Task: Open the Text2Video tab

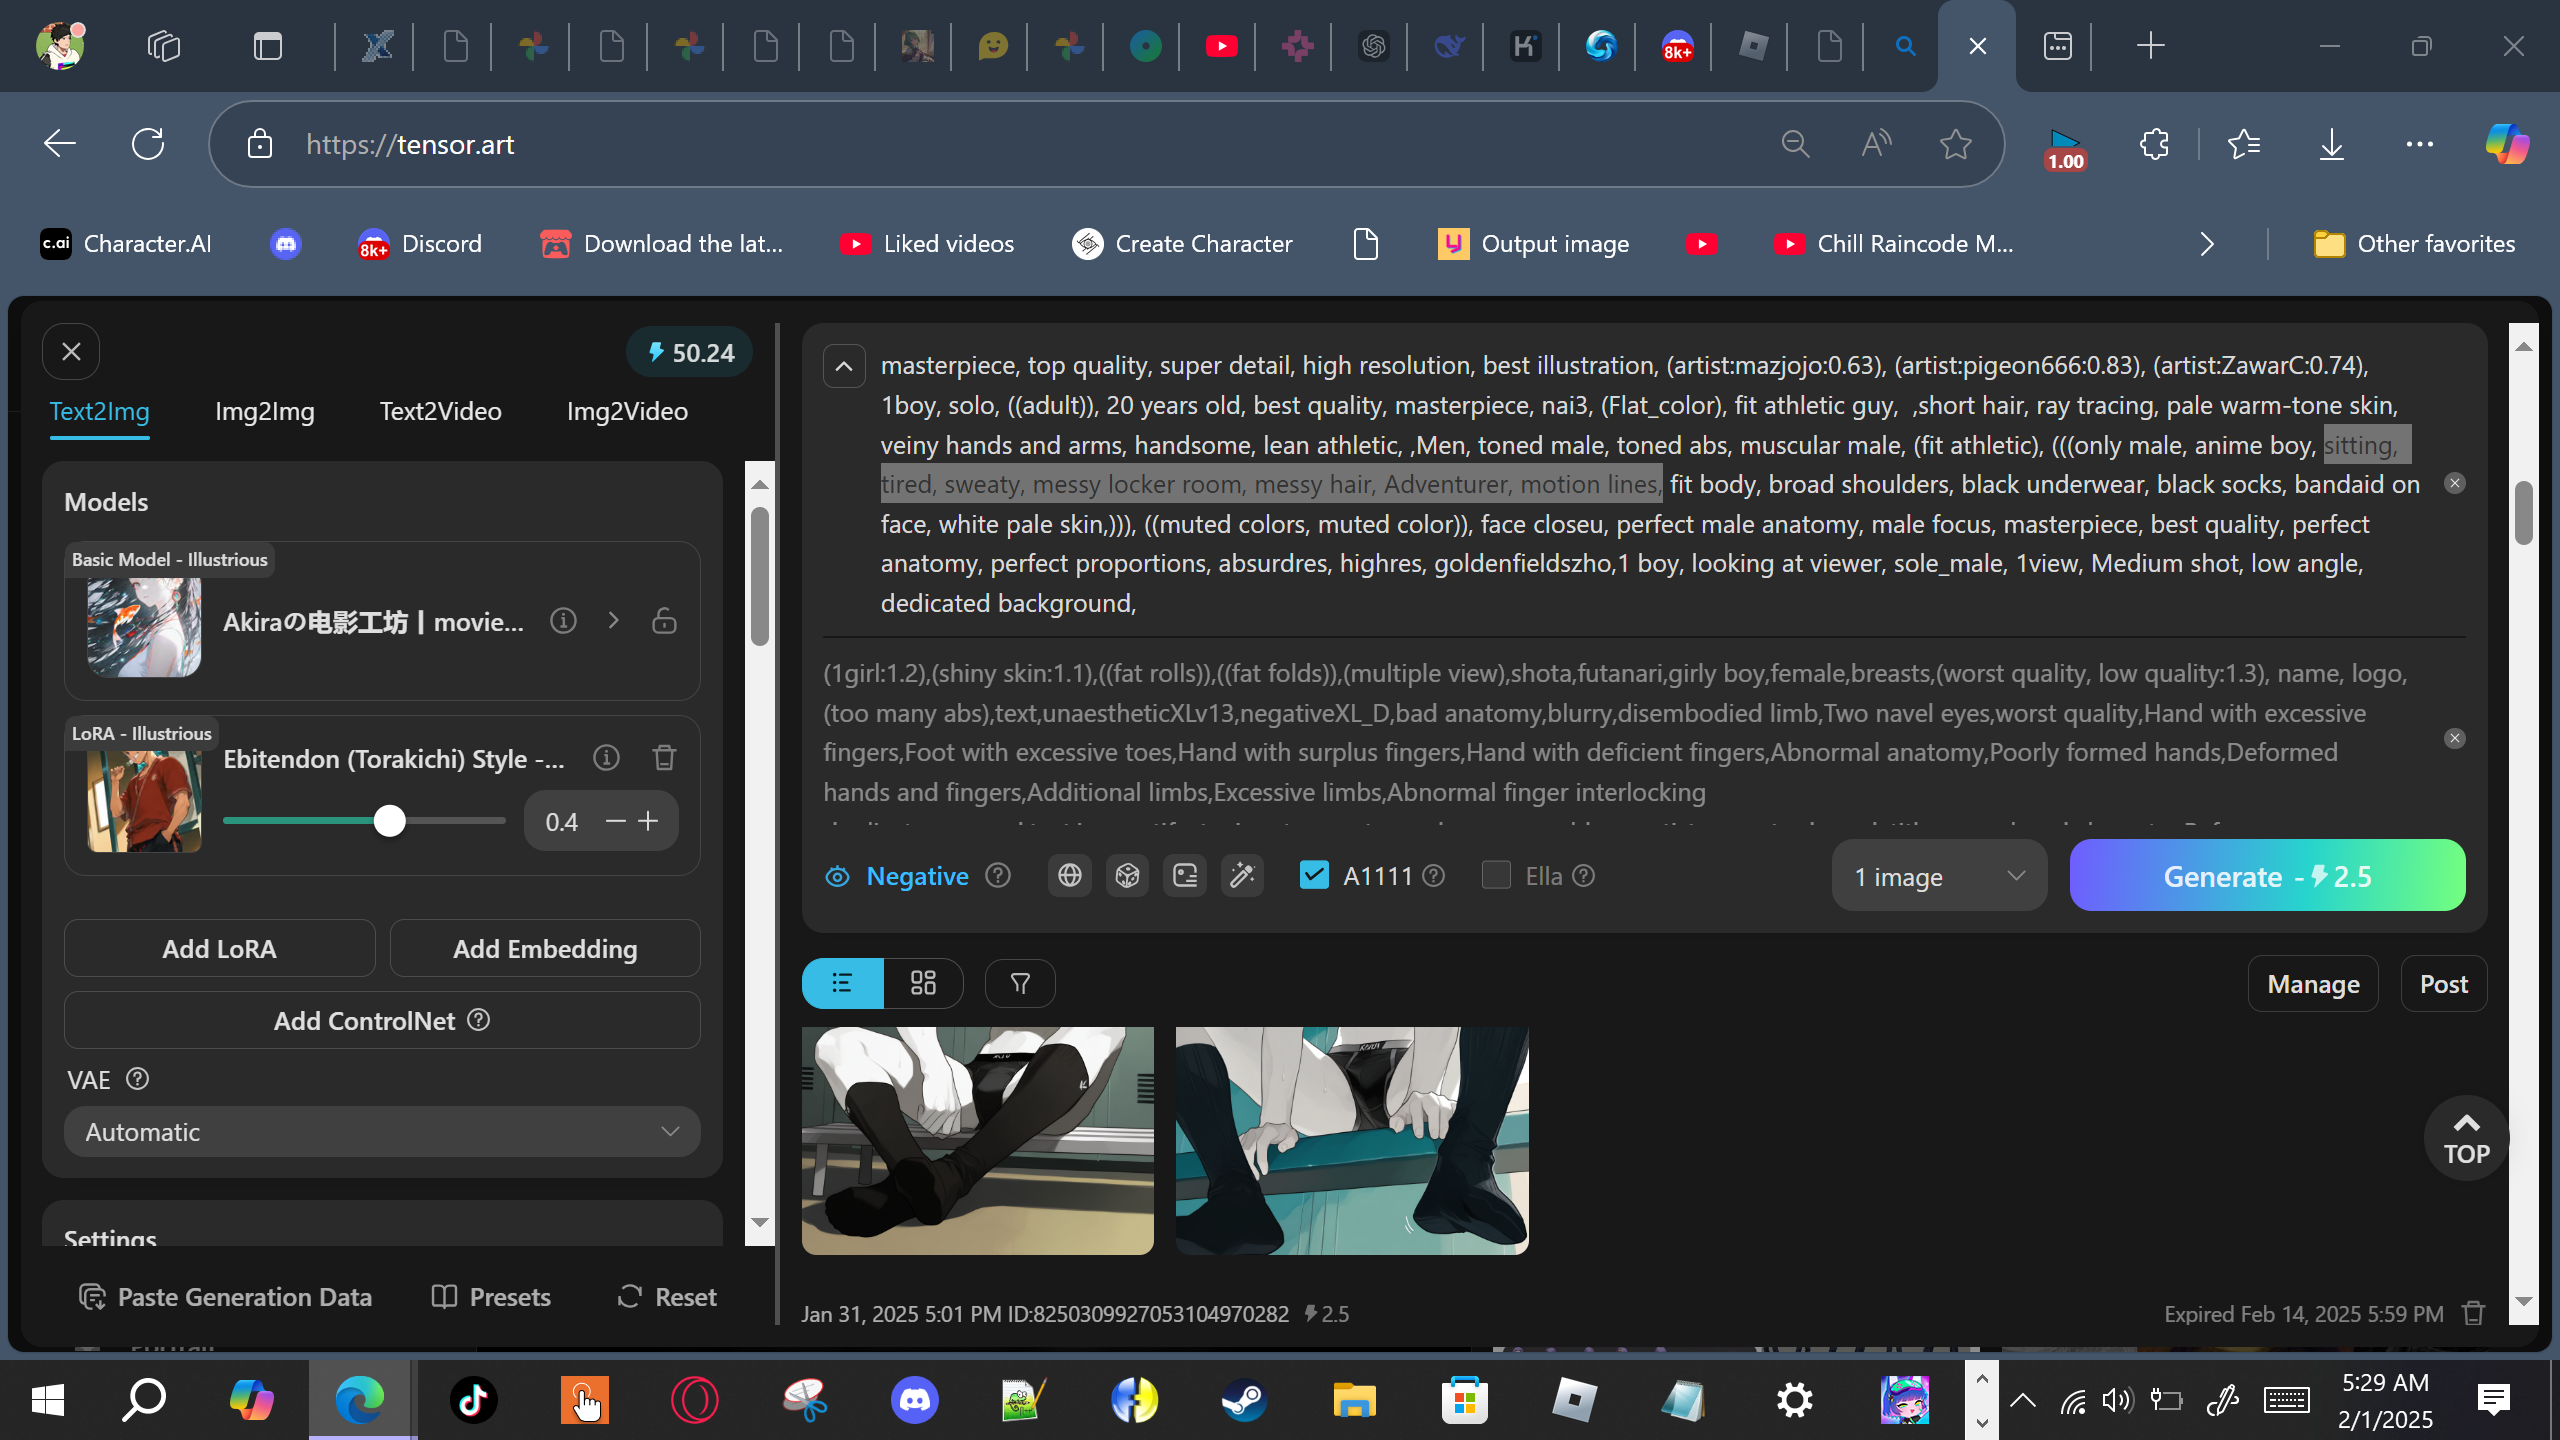Action: (440, 411)
